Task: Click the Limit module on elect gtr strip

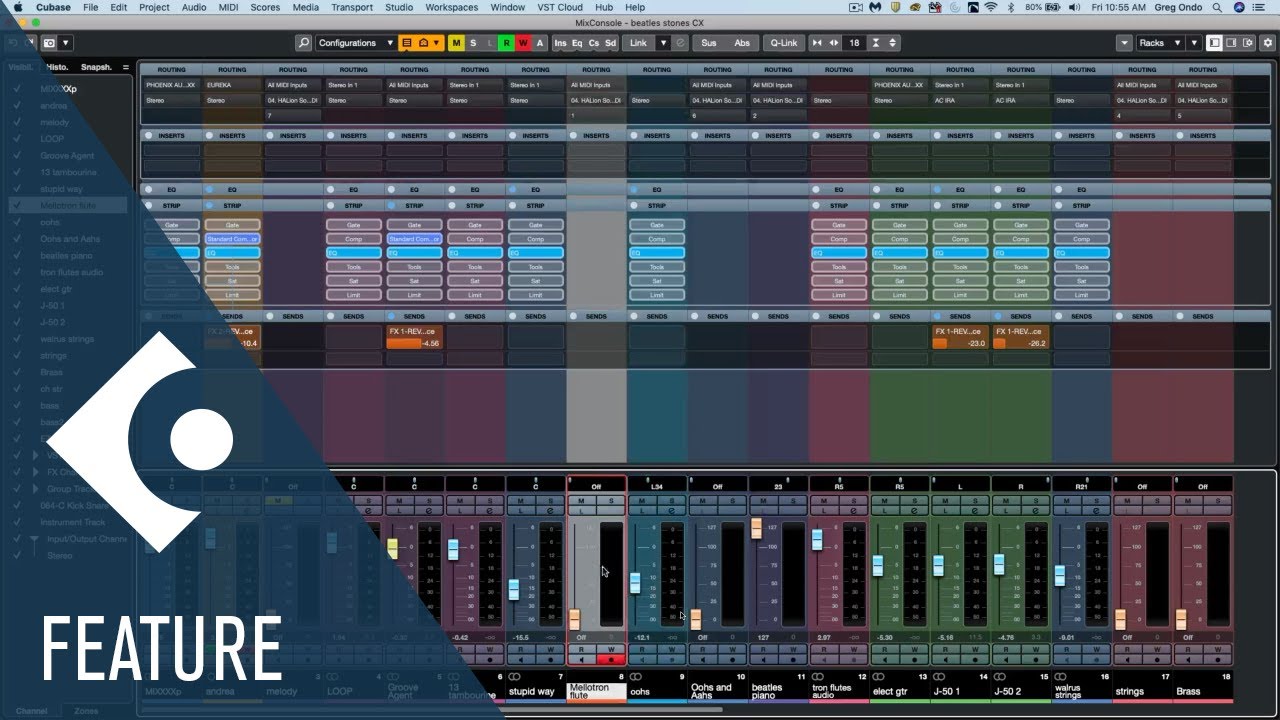Action: coord(899,295)
